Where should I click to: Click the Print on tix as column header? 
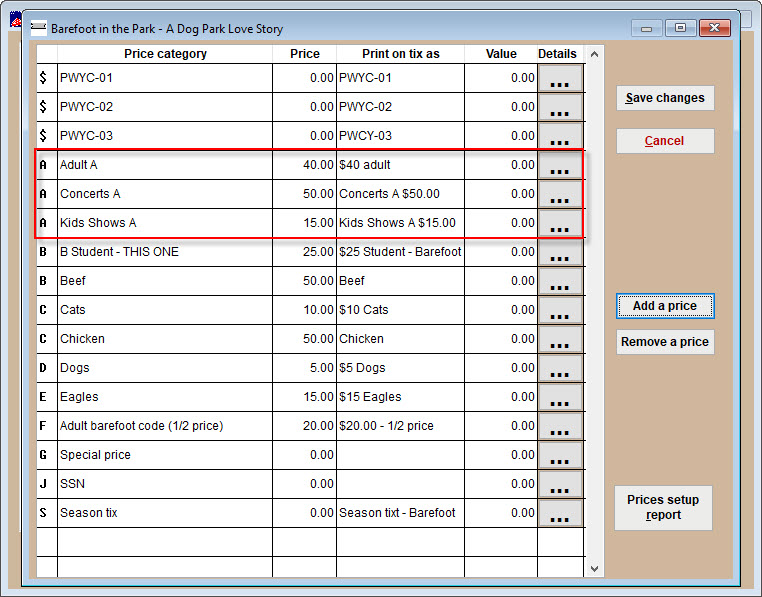[x=399, y=54]
